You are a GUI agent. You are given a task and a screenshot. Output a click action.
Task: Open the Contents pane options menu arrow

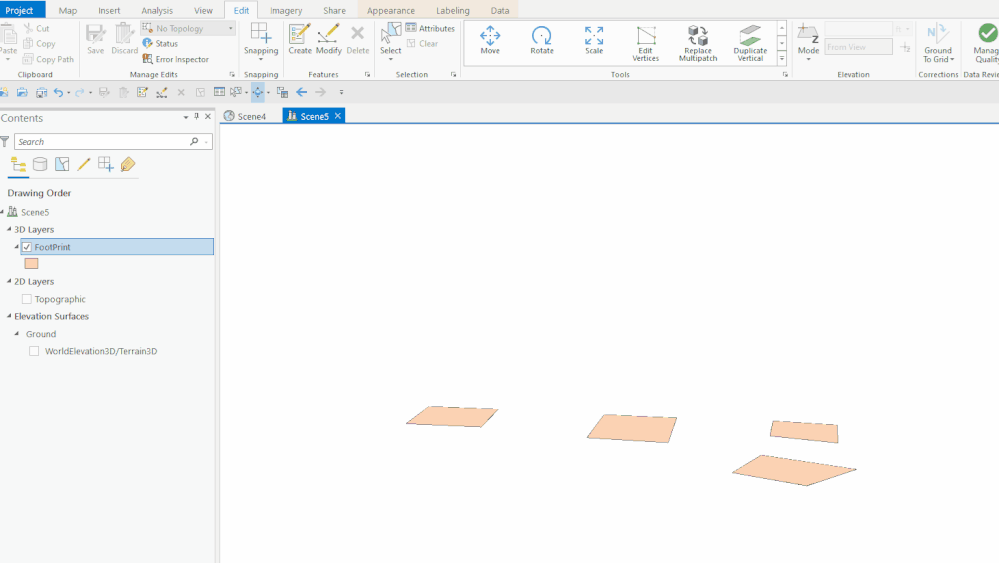[x=185, y=117]
